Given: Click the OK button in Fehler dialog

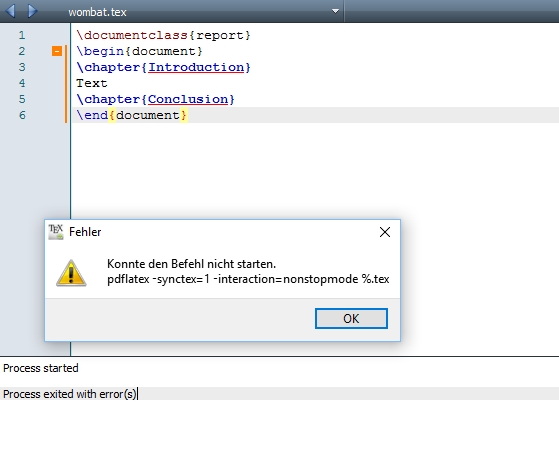Looking at the screenshot, I should coord(351,318).
